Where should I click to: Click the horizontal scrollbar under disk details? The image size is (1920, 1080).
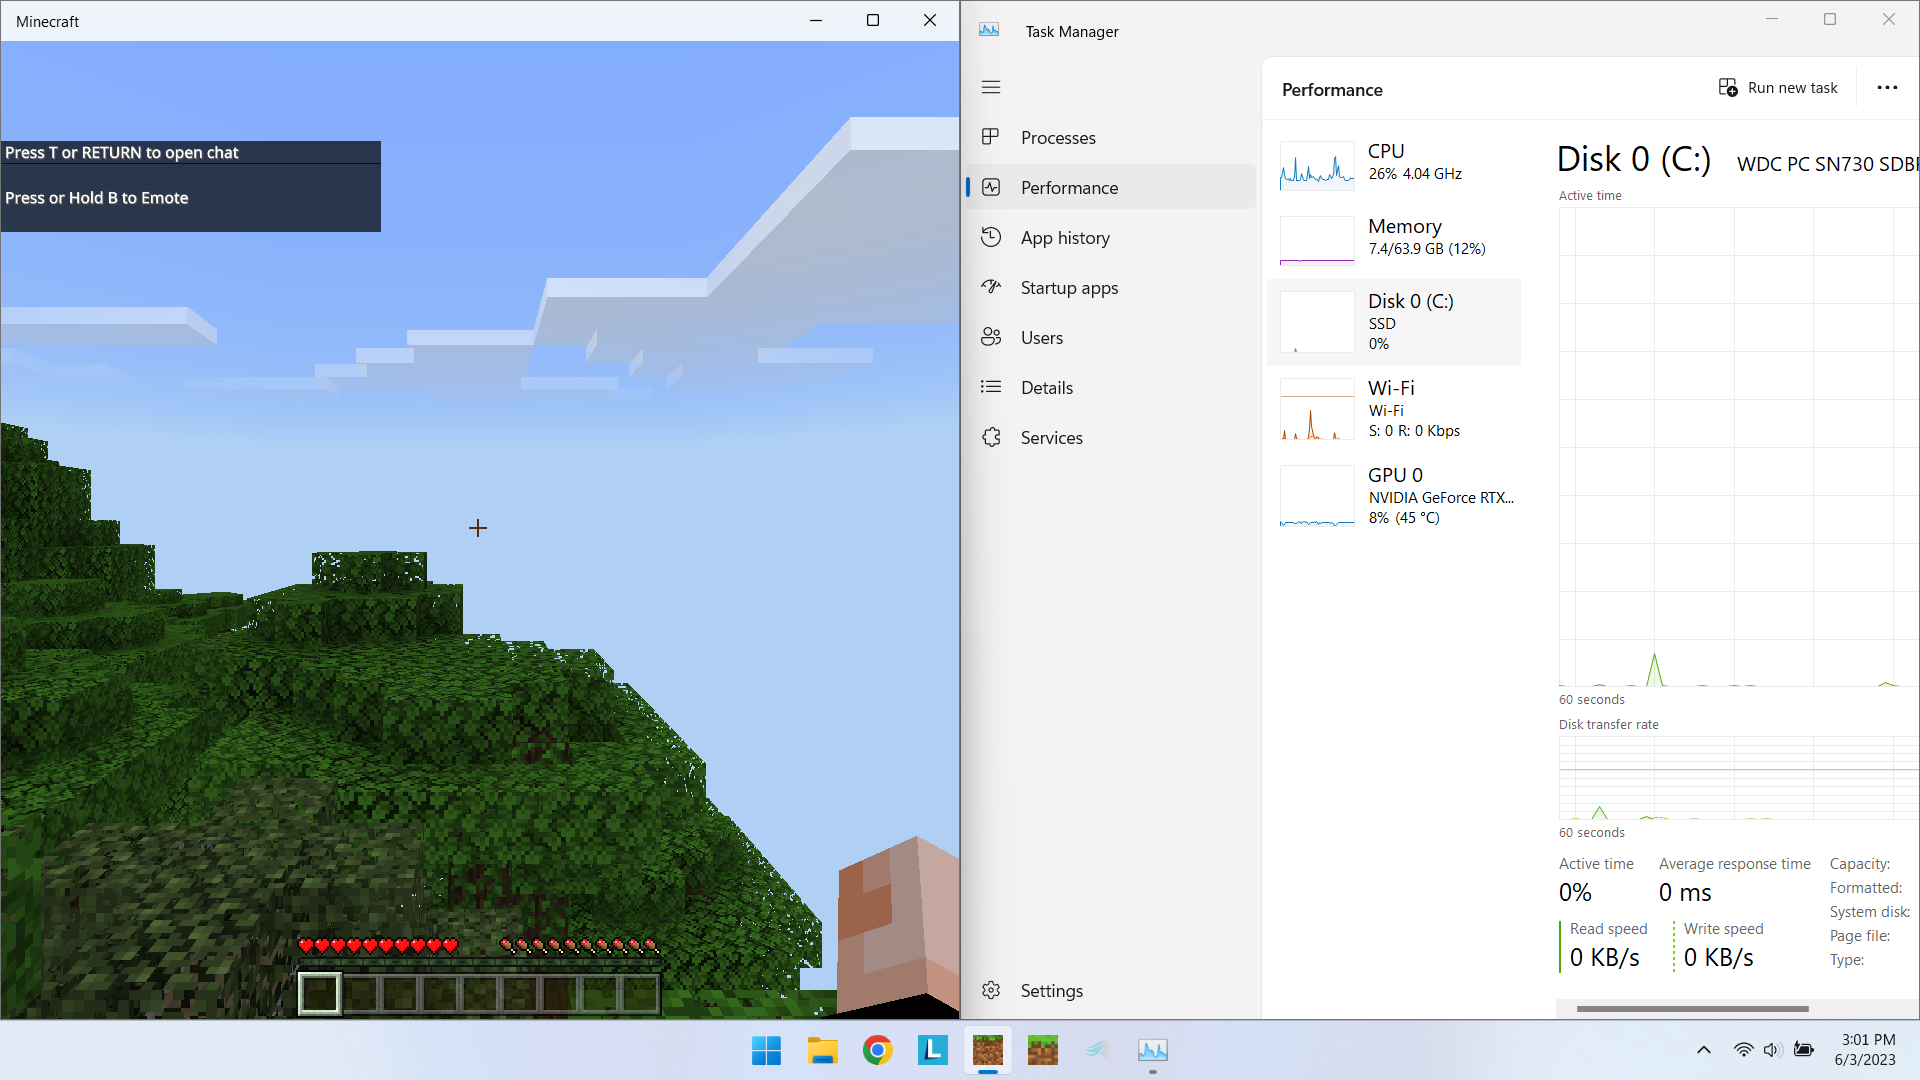[x=1692, y=1009]
